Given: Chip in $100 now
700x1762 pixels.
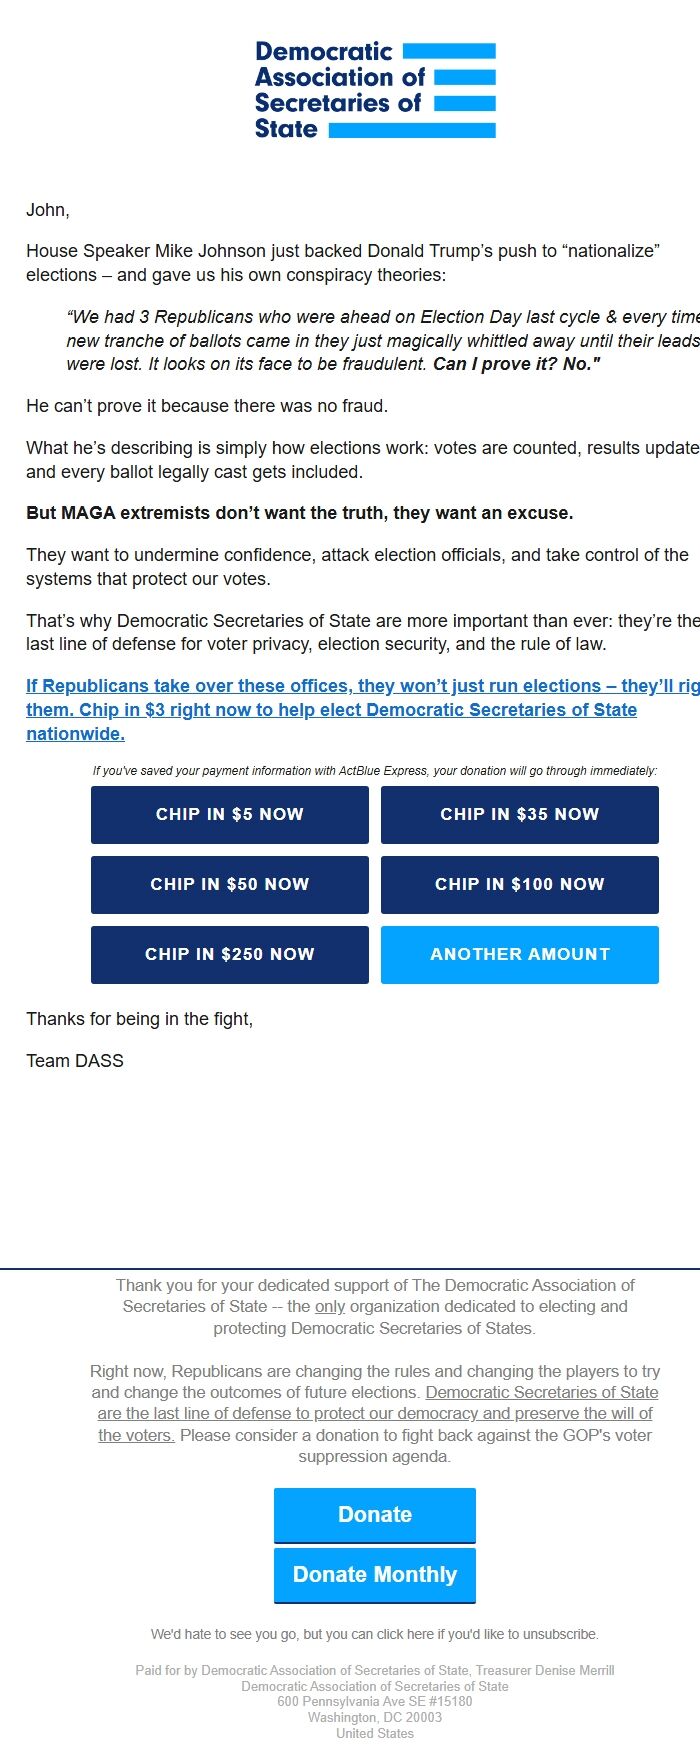Looking at the screenshot, I should (519, 884).
